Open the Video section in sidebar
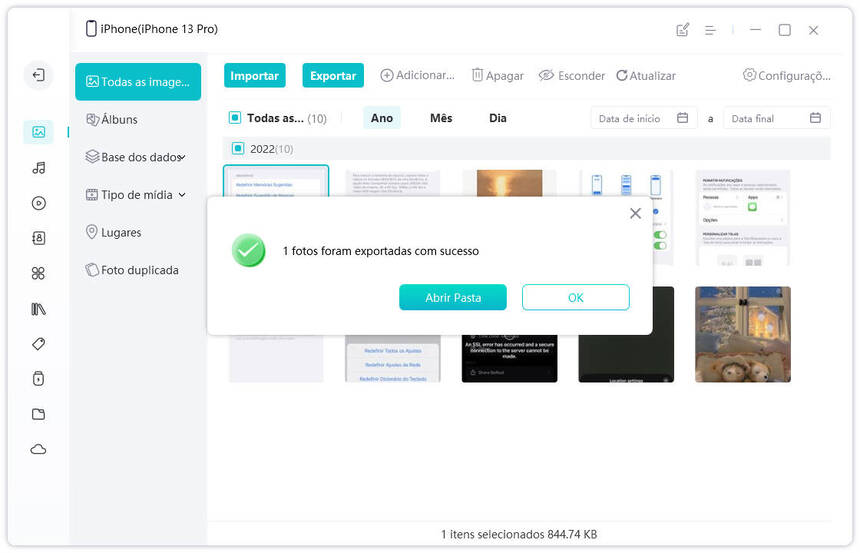 coord(38,203)
